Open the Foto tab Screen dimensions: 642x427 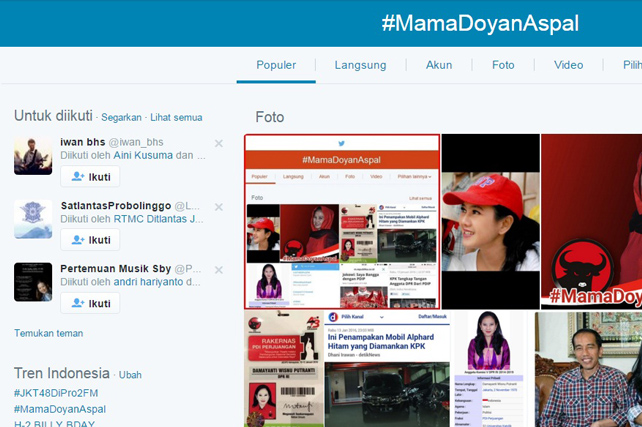pos(503,65)
